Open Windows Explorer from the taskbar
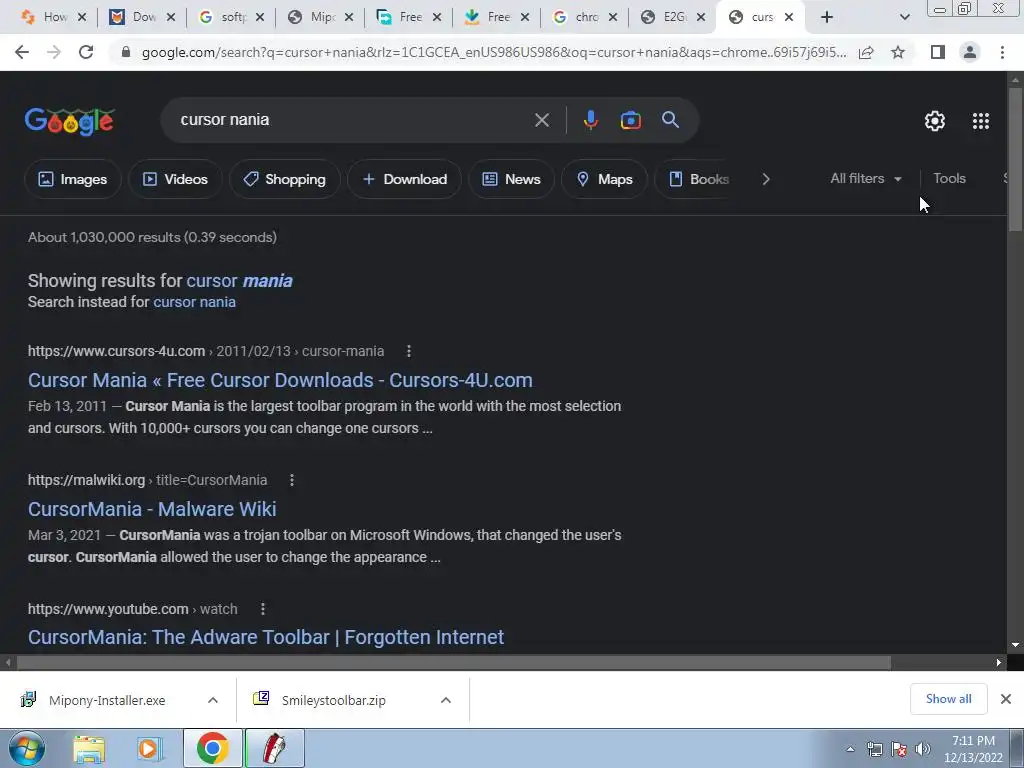Screen dimensions: 1024x768 [x=89, y=749]
